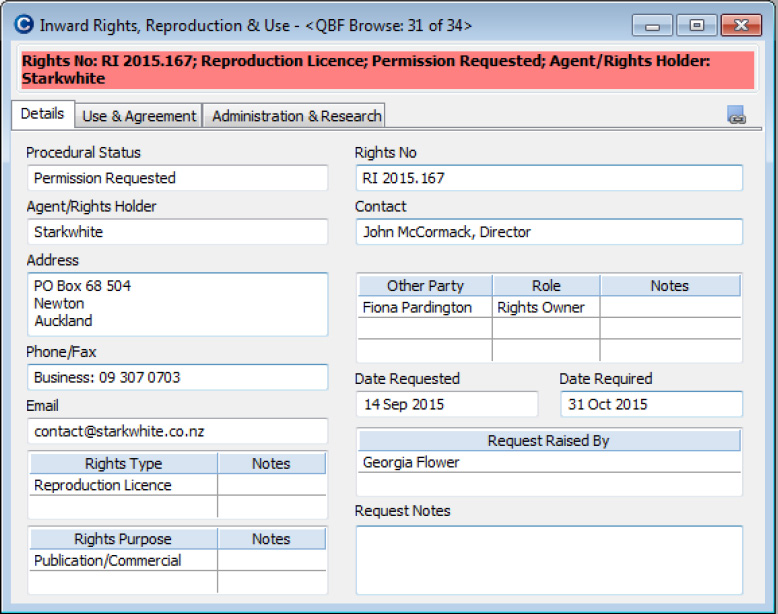Click the Contact field with John McCormack
This screenshot has width=778, height=614.
[x=549, y=232]
